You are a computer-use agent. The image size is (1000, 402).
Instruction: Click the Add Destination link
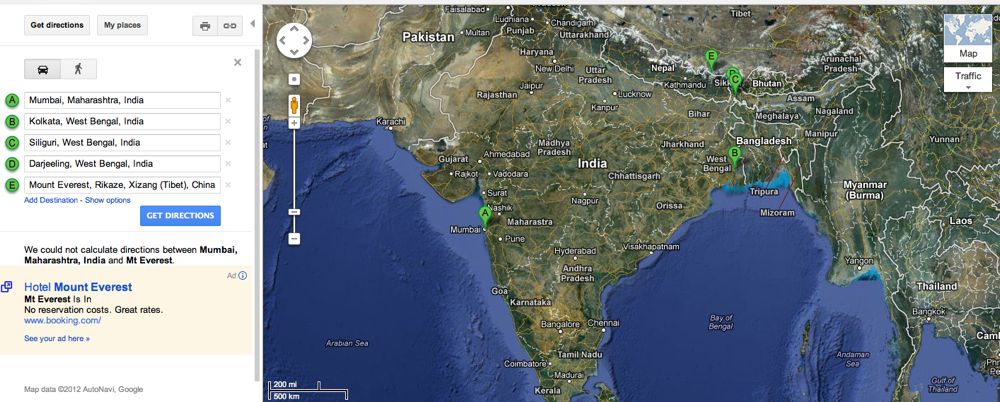tap(51, 200)
